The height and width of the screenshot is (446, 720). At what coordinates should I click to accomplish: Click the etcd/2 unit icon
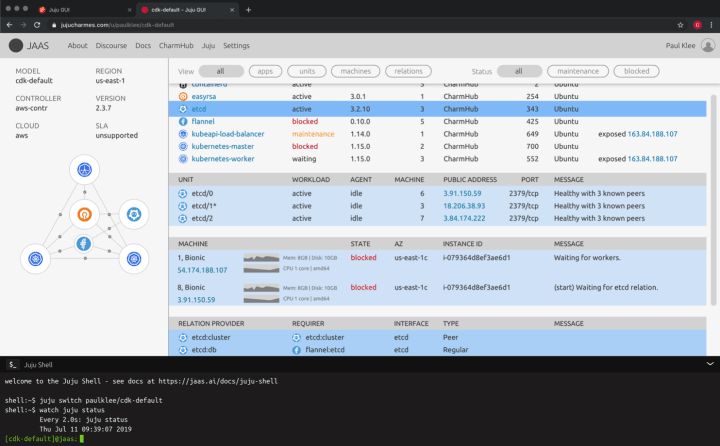coord(182,218)
